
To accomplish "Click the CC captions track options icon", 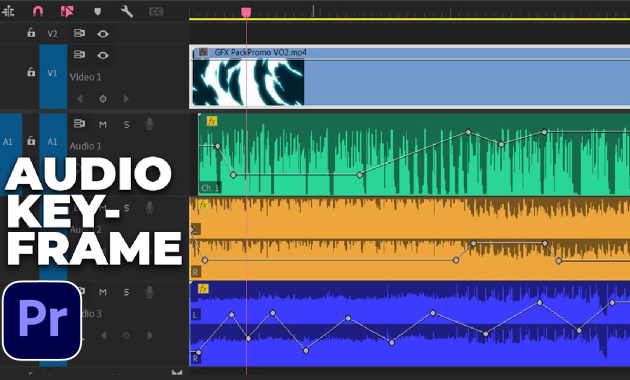I will [x=156, y=12].
